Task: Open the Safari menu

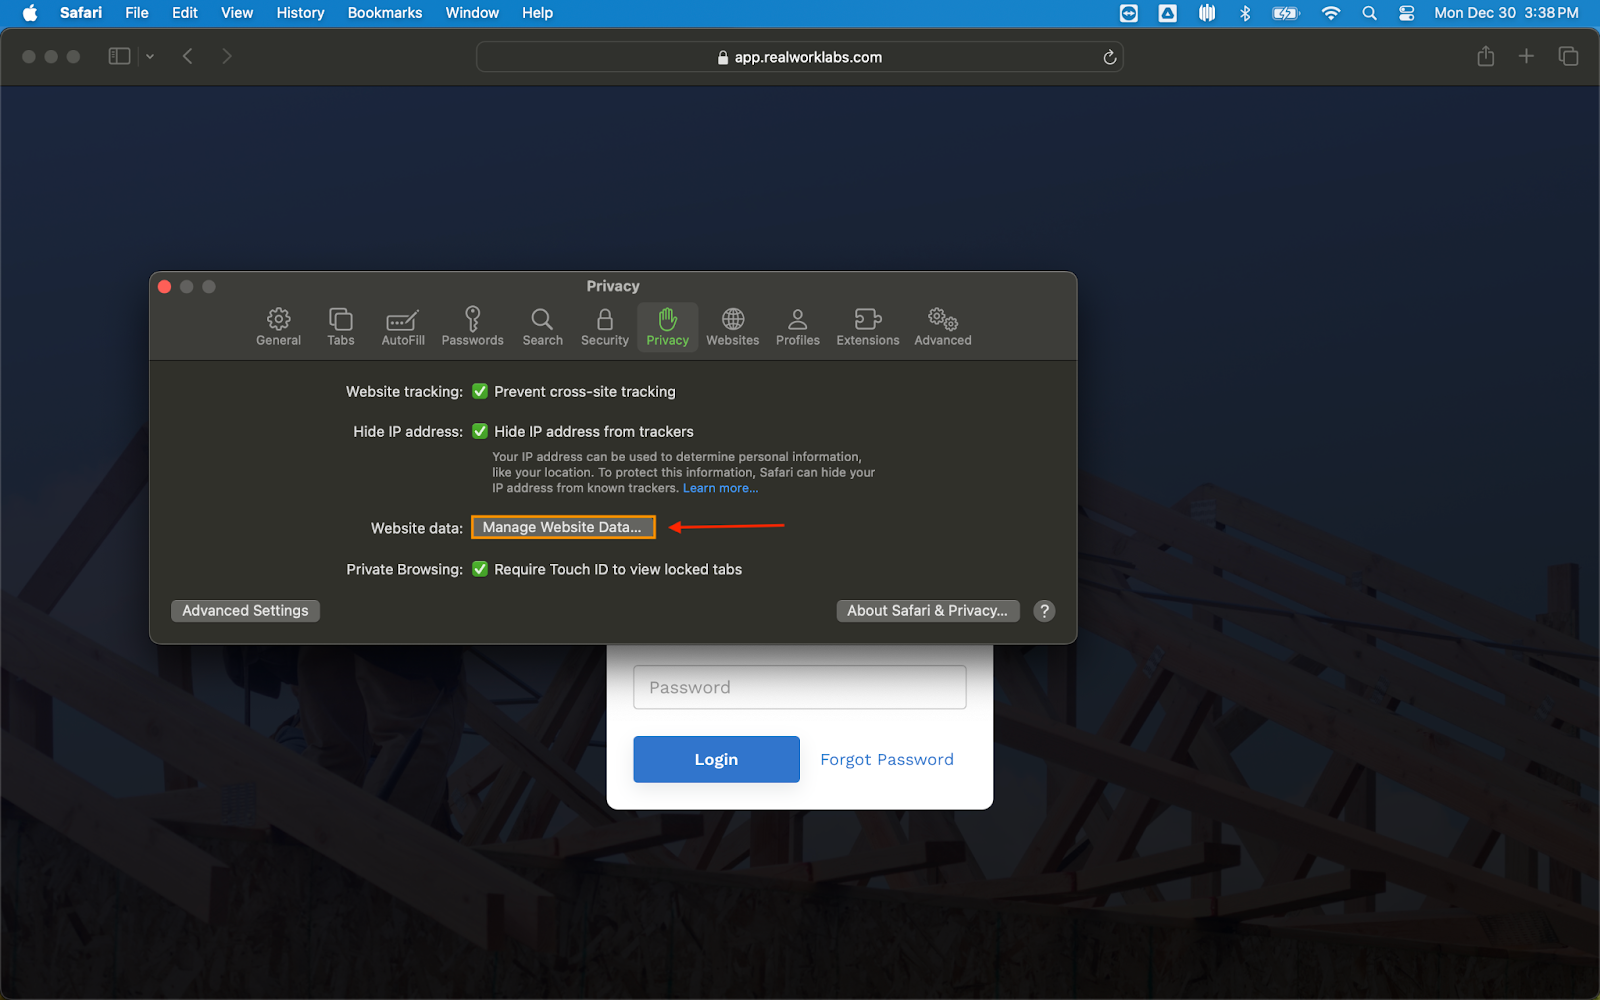Action: 81,13
